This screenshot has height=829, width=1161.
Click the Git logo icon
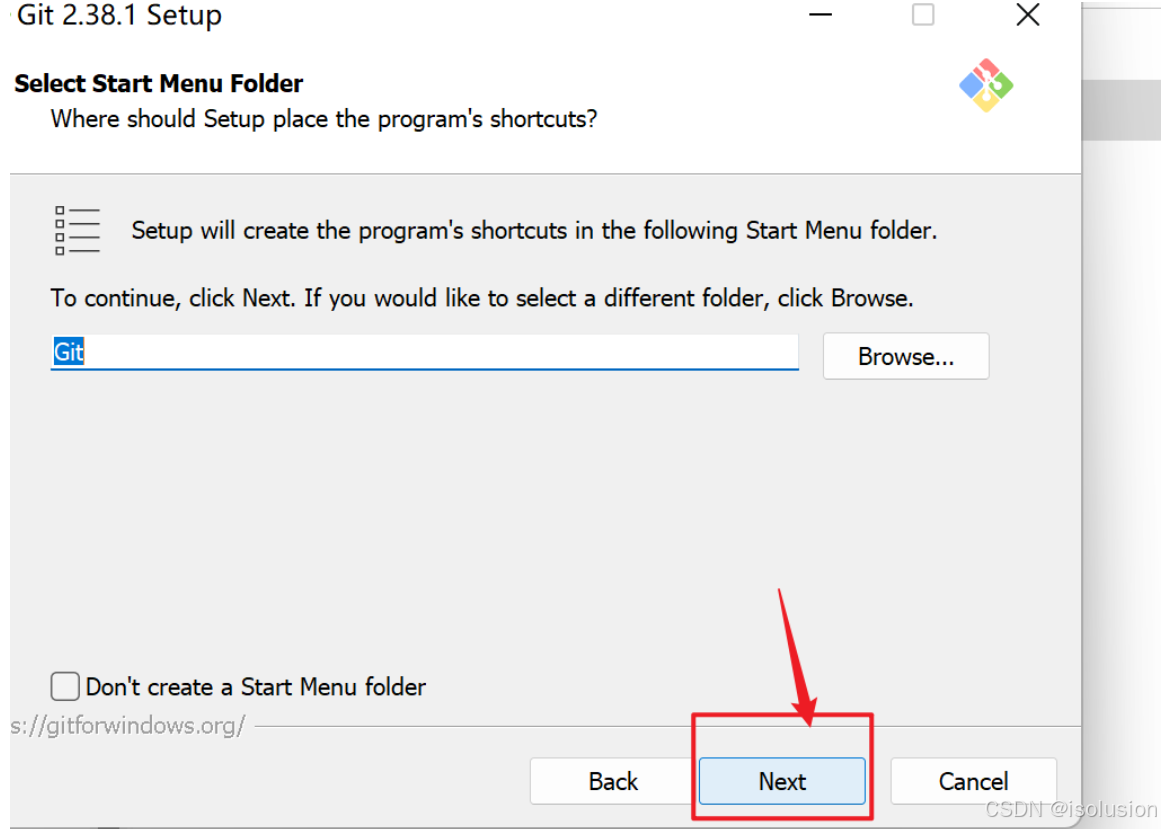pos(986,85)
